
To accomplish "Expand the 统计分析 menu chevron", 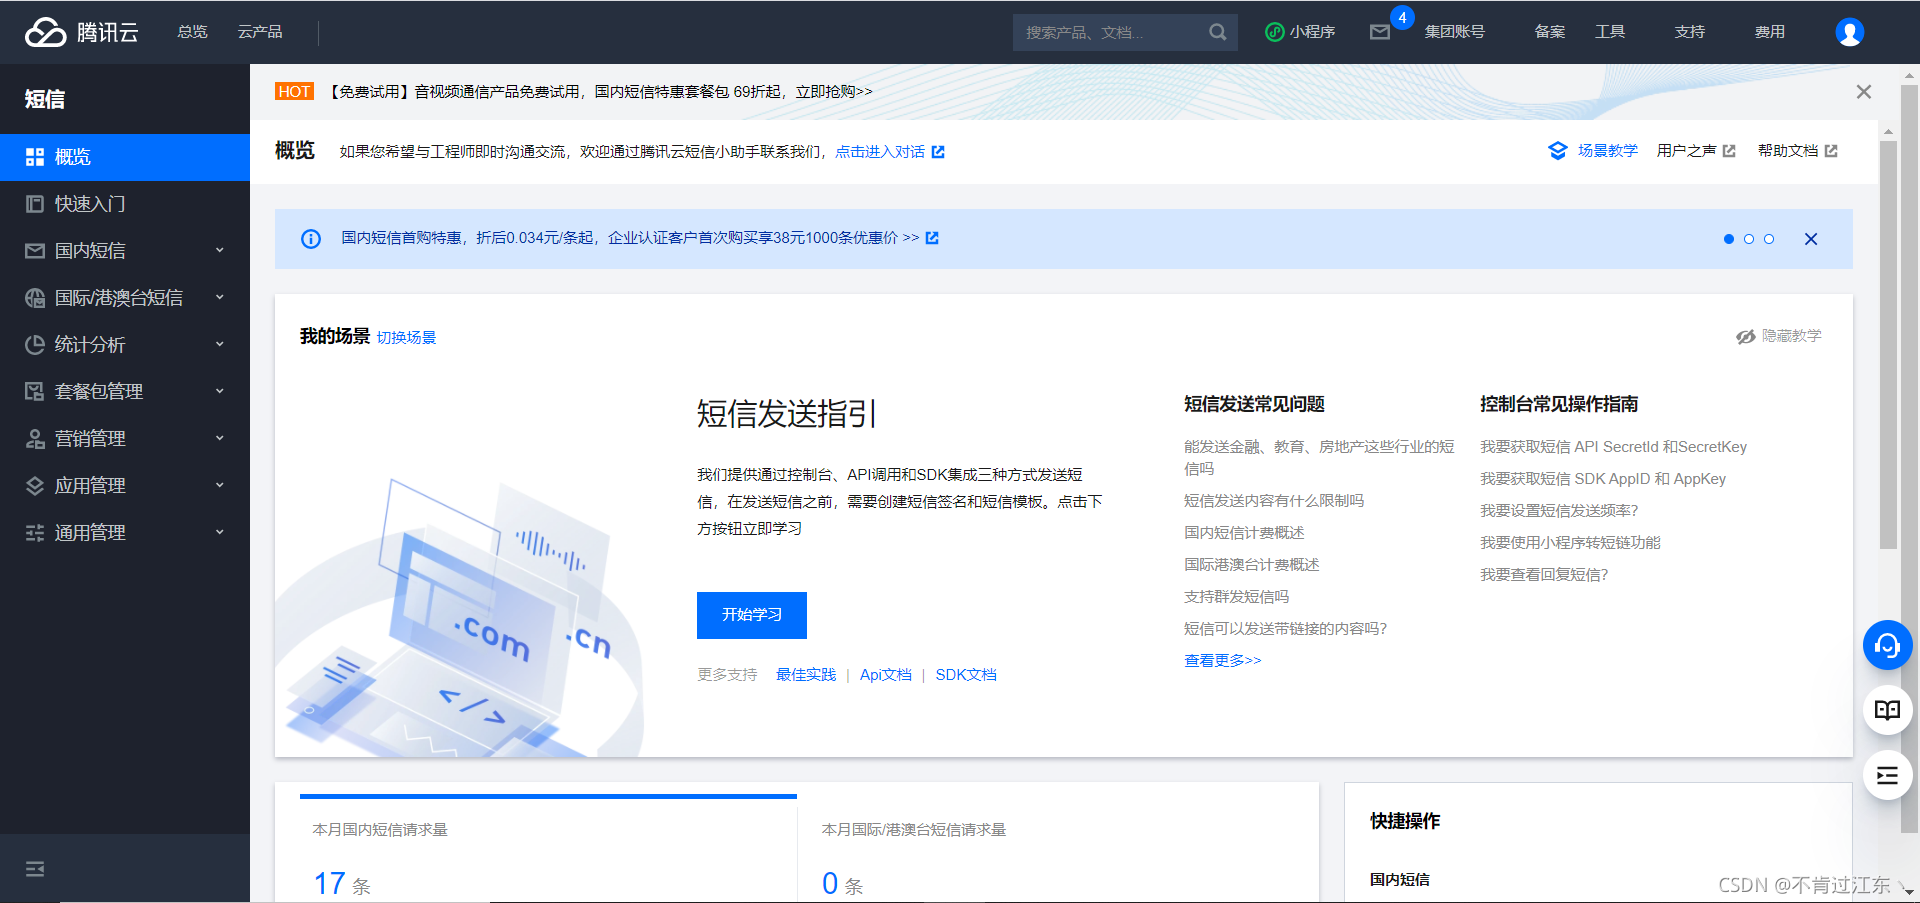I will point(220,345).
